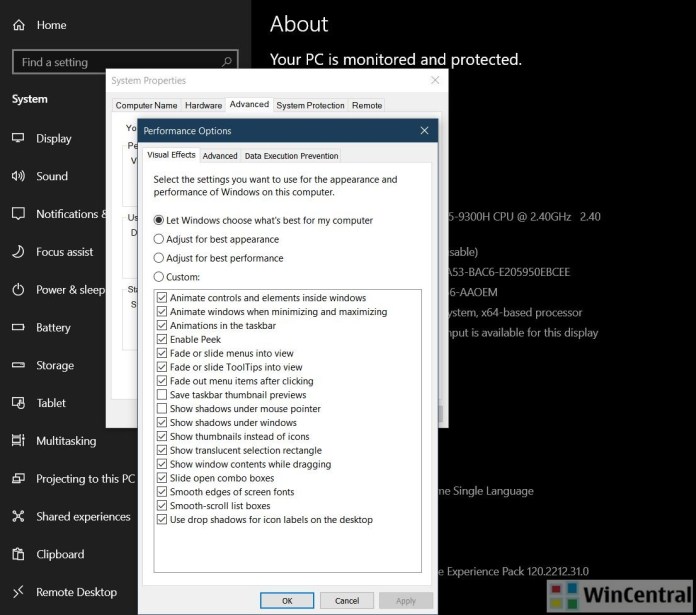Screen dimensions: 696x615
Task: Uncheck Show shadows under windows
Action: coord(162,422)
